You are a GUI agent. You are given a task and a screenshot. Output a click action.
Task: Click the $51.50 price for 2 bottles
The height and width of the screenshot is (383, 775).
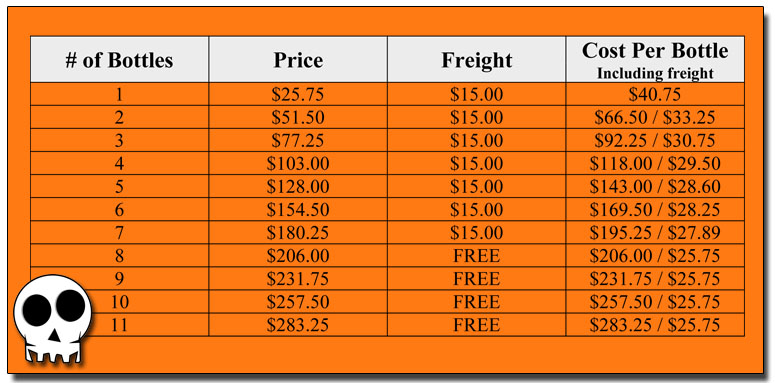298,117
